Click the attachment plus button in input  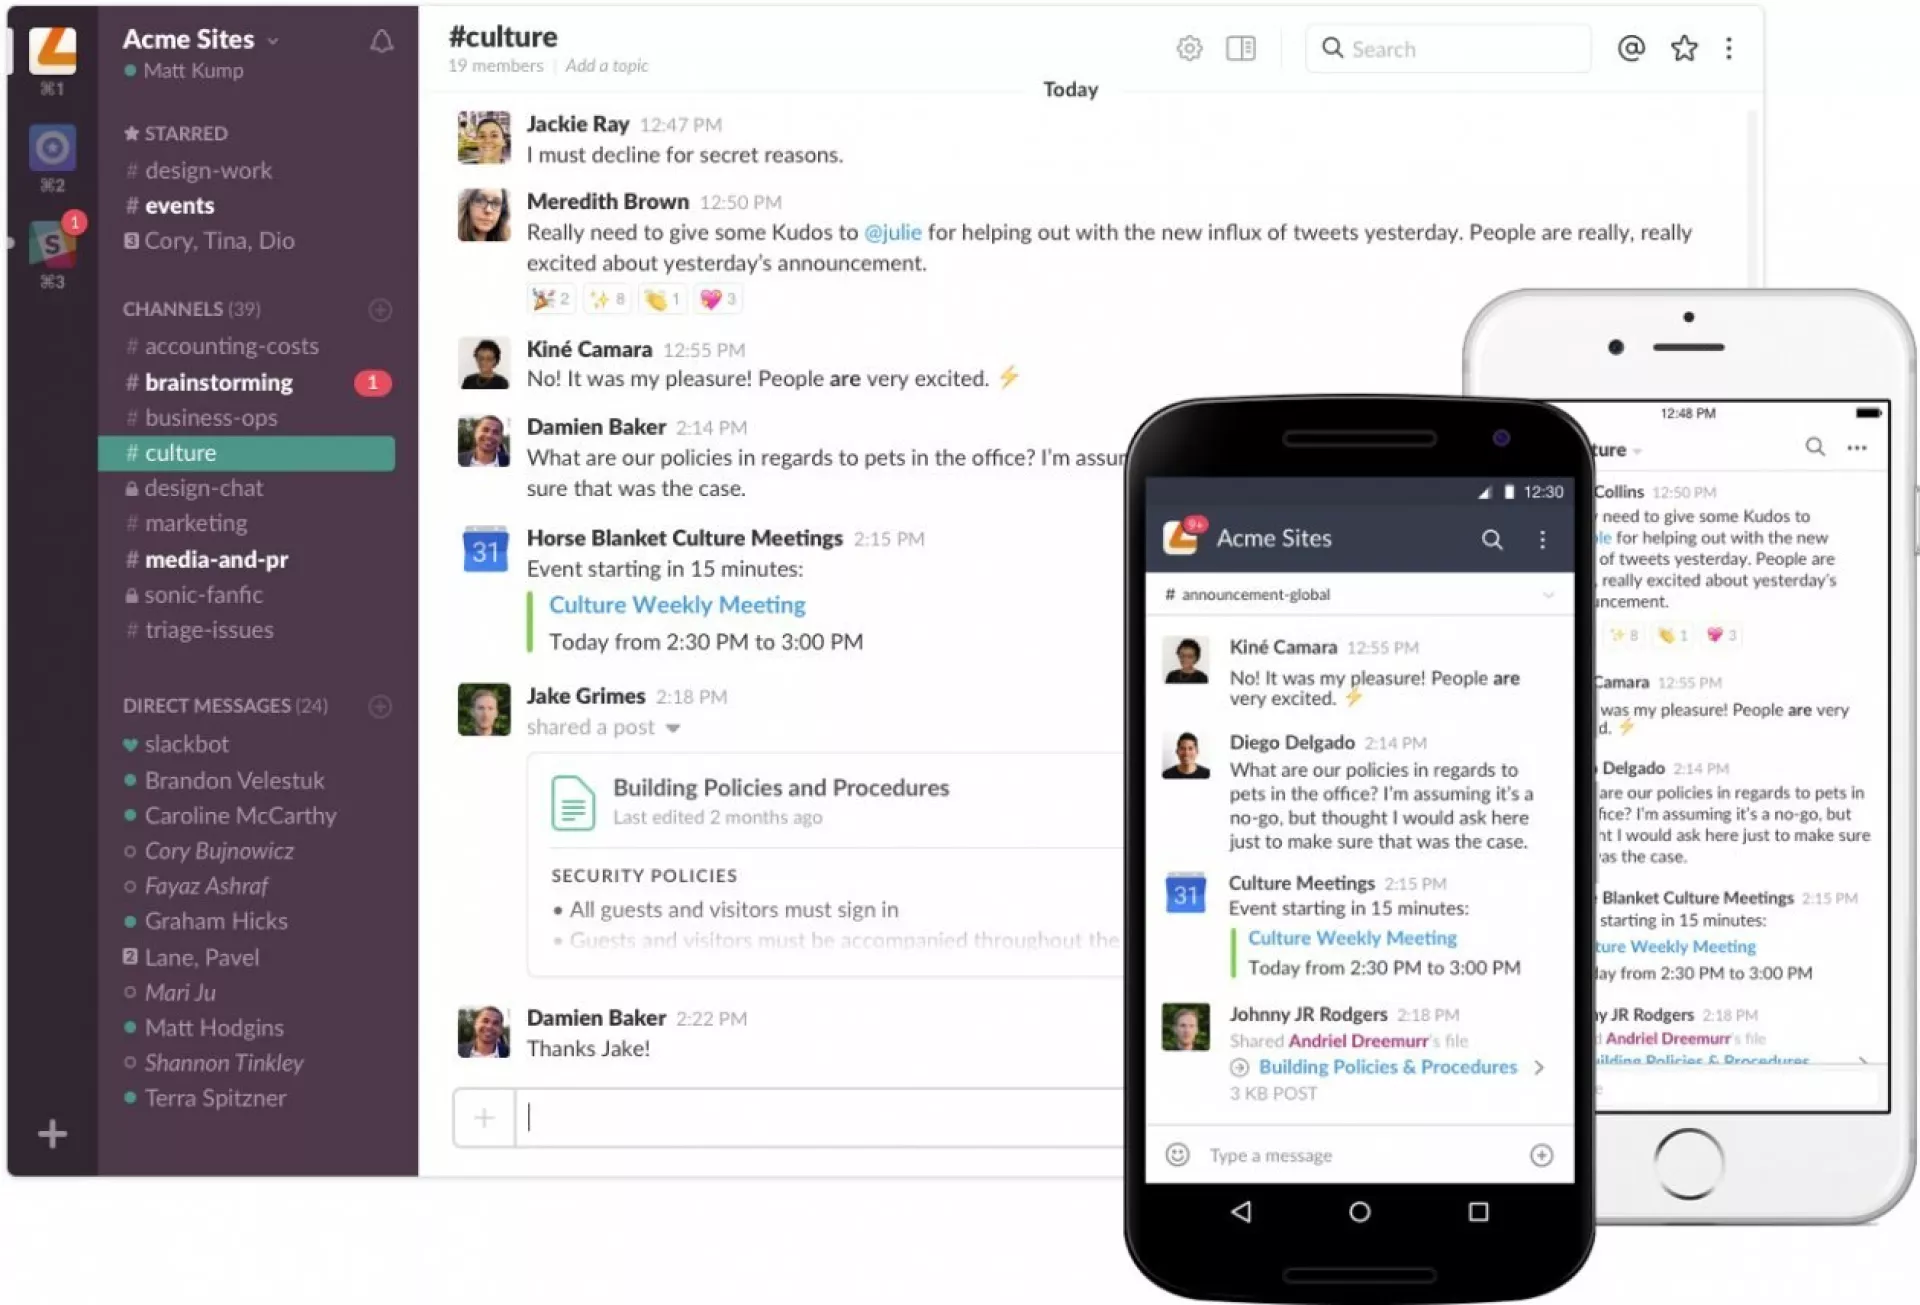pos(485,1117)
